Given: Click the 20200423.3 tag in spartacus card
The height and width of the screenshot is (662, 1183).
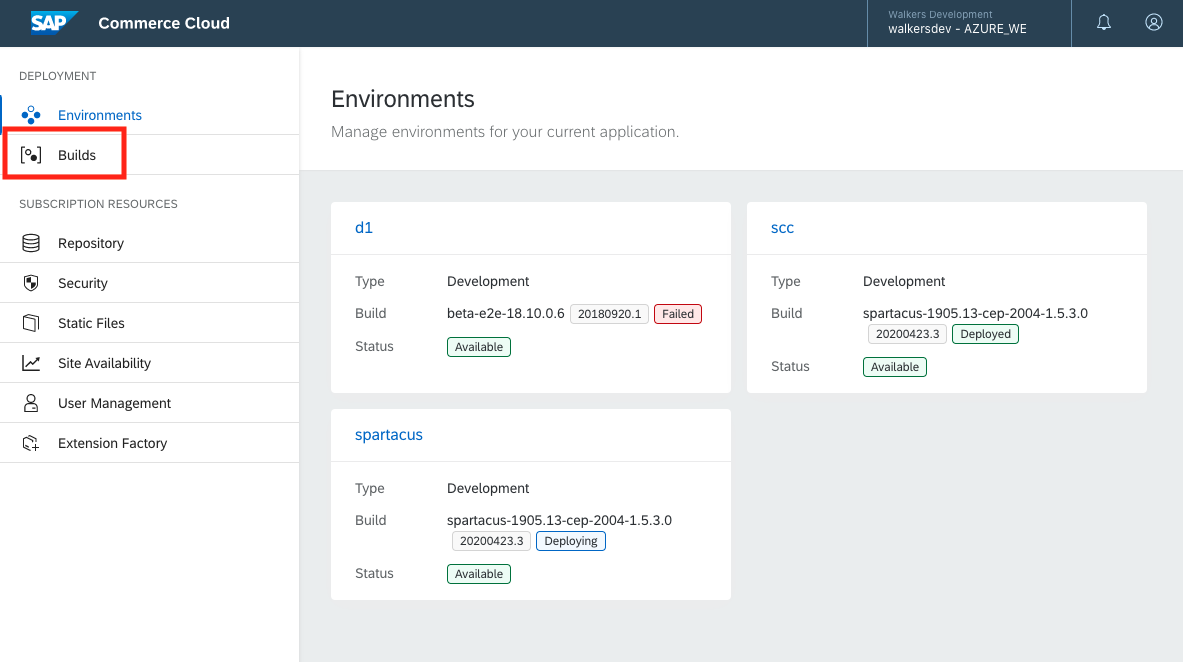Looking at the screenshot, I should pos(491,541).
